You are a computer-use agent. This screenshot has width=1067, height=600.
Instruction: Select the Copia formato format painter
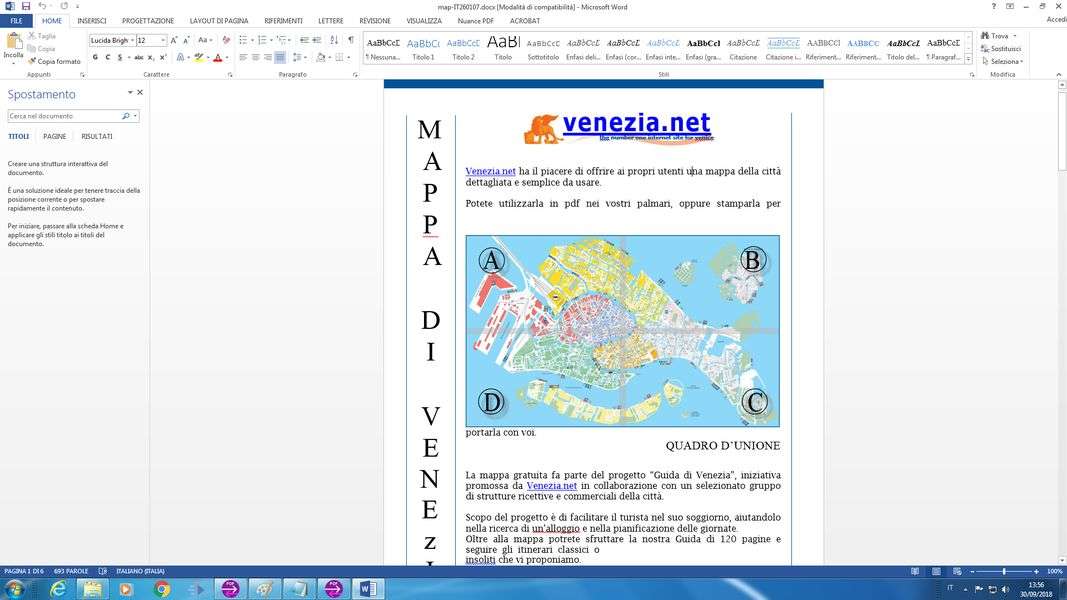[x=54, y=61]
